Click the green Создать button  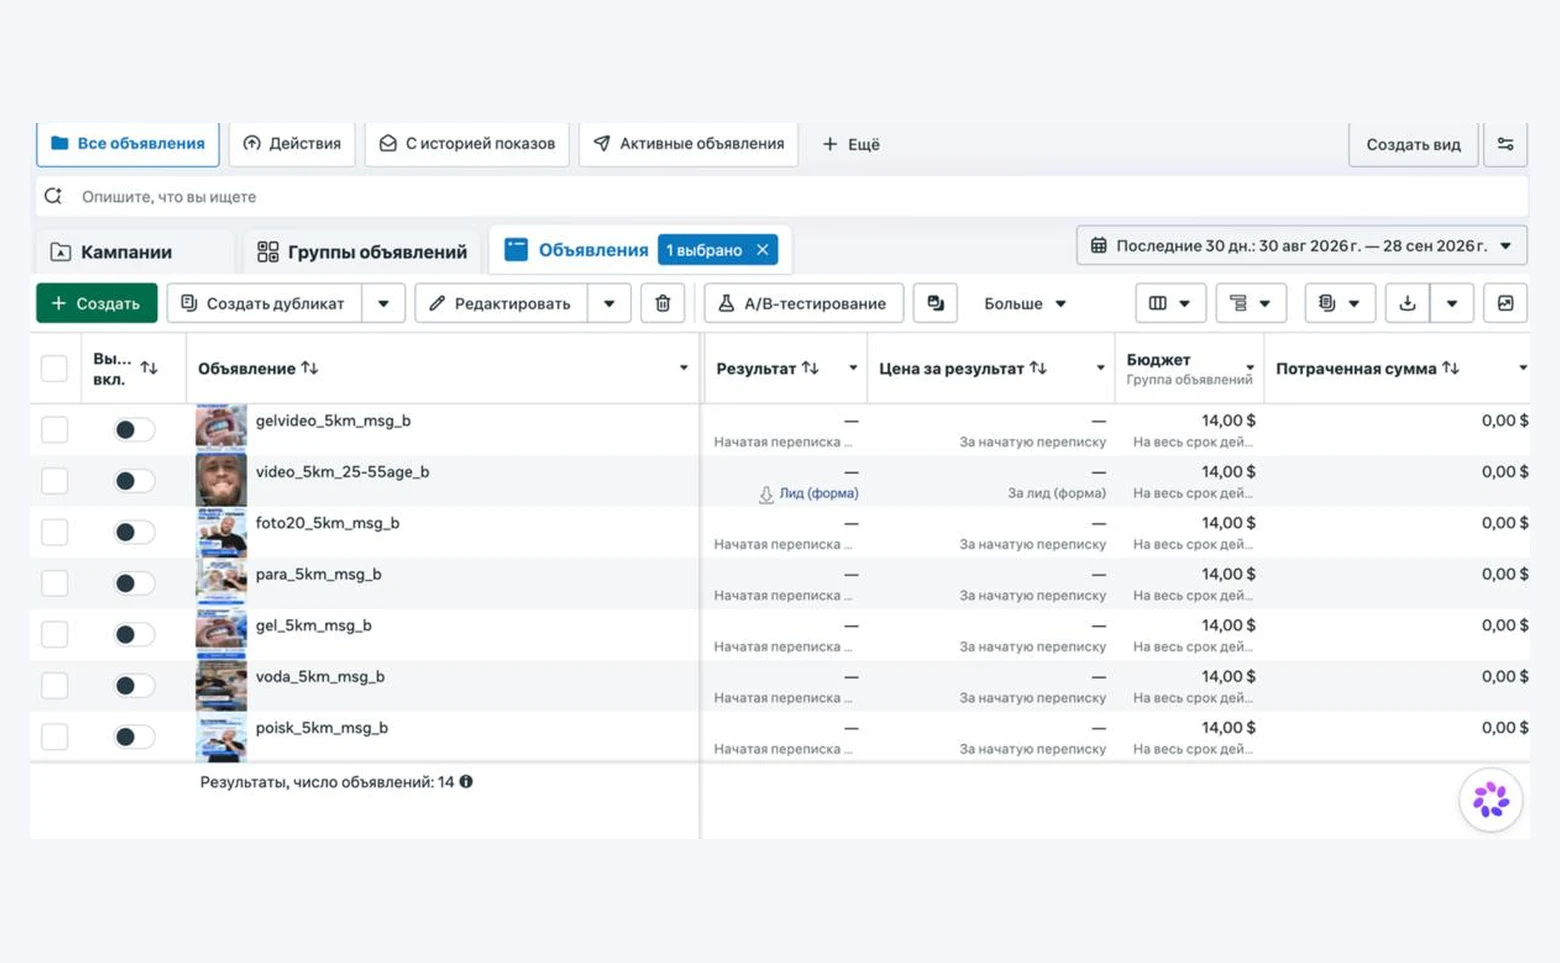click(96, 303)
